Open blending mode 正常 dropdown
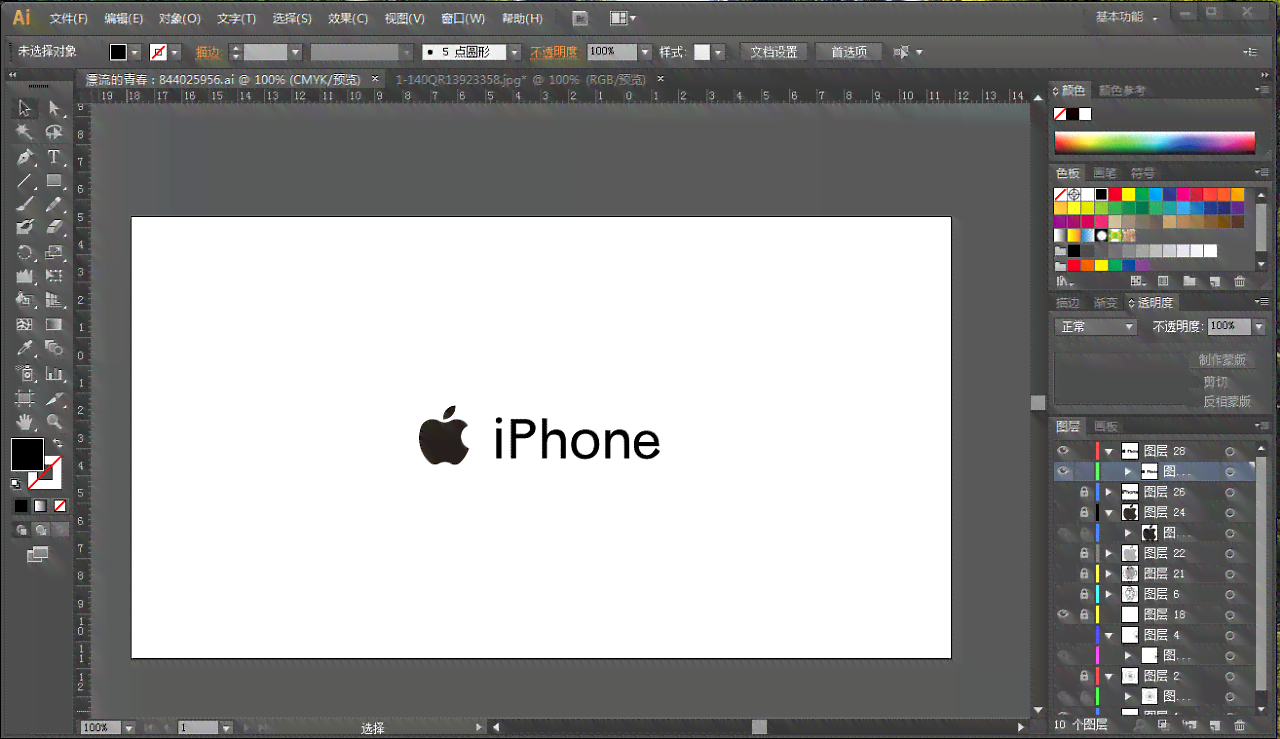Screen dimensions: 1280x739 [1097, 327]
